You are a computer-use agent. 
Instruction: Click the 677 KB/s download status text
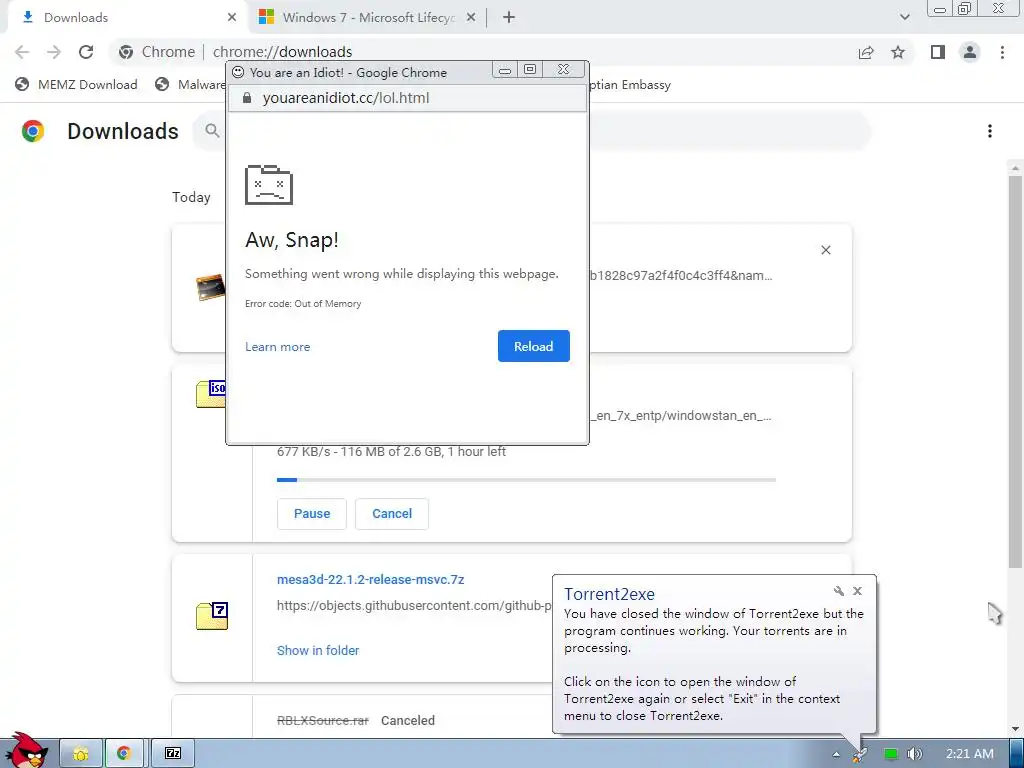coord(391,451)
